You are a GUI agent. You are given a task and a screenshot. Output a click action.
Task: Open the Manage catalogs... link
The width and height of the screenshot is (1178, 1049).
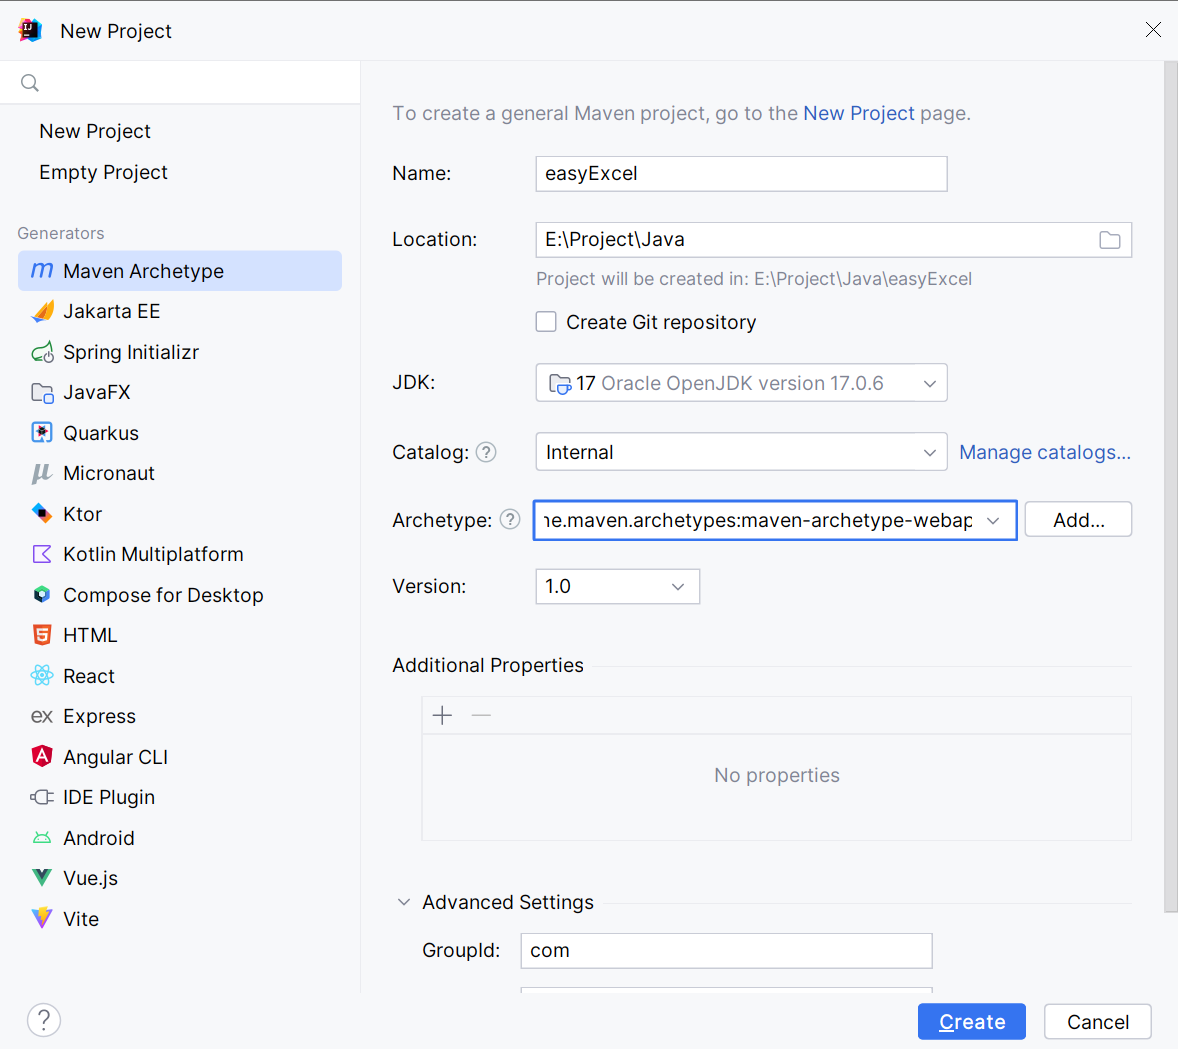1045,452
